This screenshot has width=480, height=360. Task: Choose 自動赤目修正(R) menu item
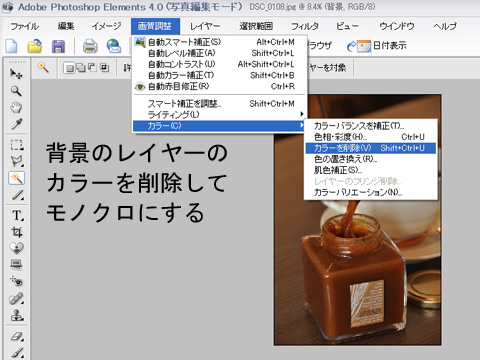tap(220, 87)
